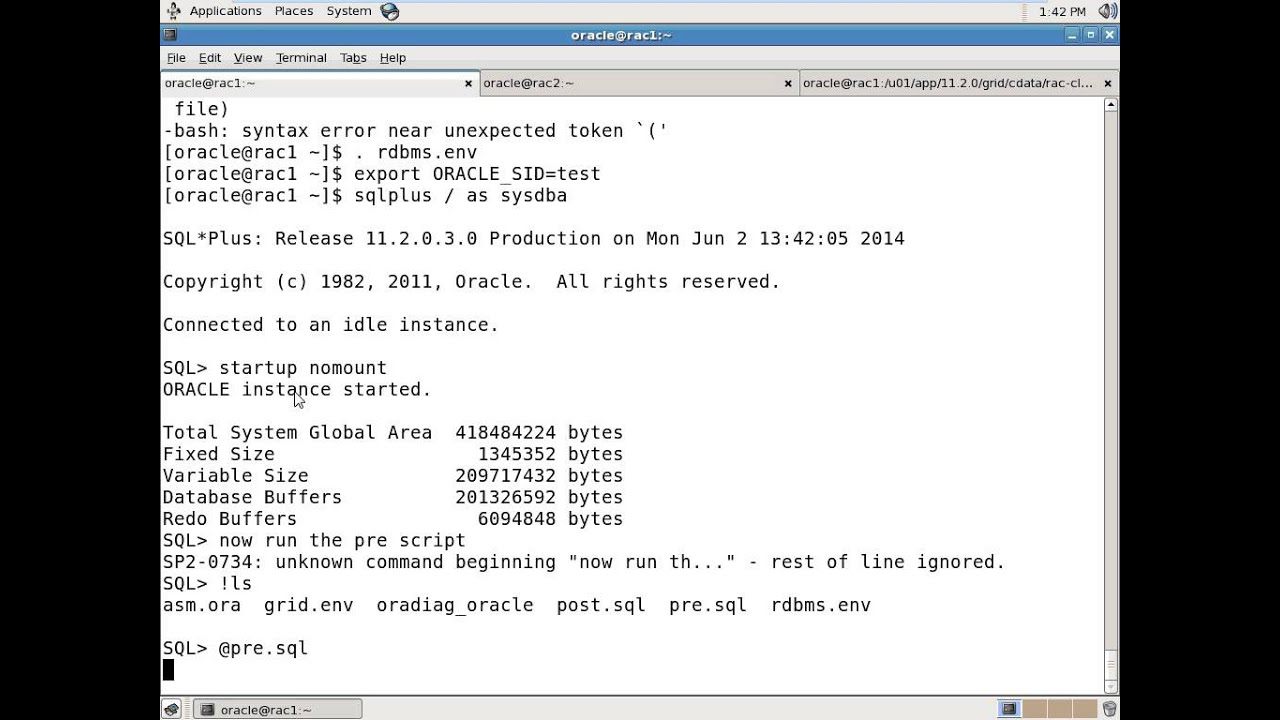Click 'Database Buffers' label

click(252, 497)
